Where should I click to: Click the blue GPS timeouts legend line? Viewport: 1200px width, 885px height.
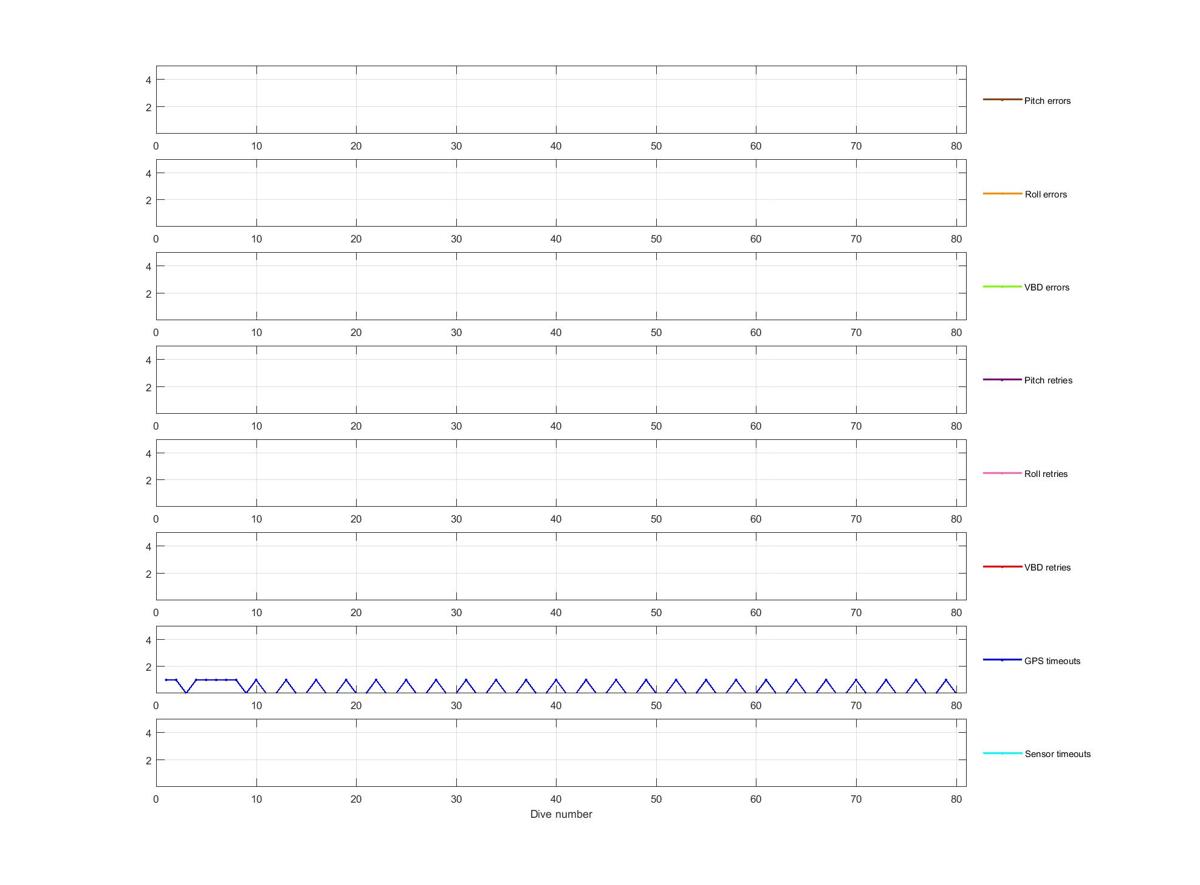pyautogui.click(x=1002, y=660)
